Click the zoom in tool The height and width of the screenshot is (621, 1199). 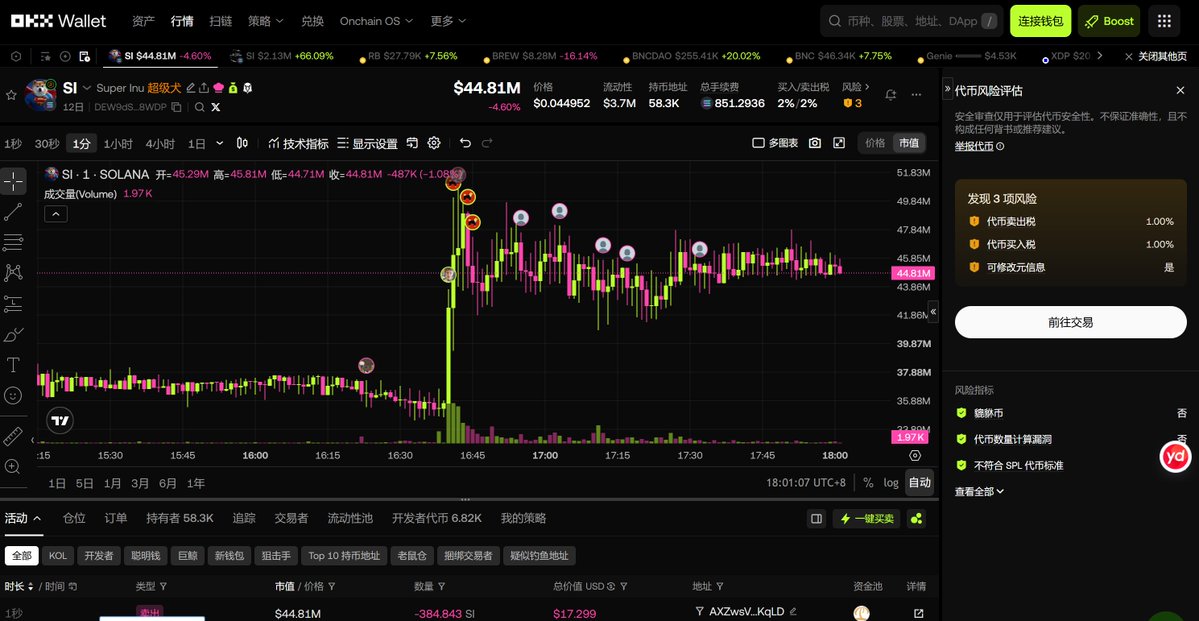(x=13, y=467)
